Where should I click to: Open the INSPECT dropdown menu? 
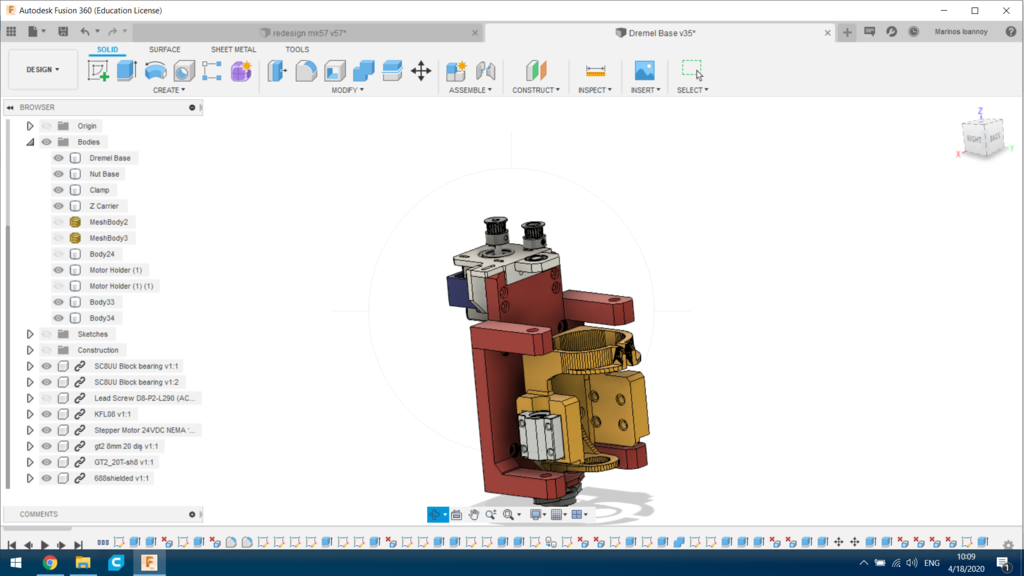[595, 89]
